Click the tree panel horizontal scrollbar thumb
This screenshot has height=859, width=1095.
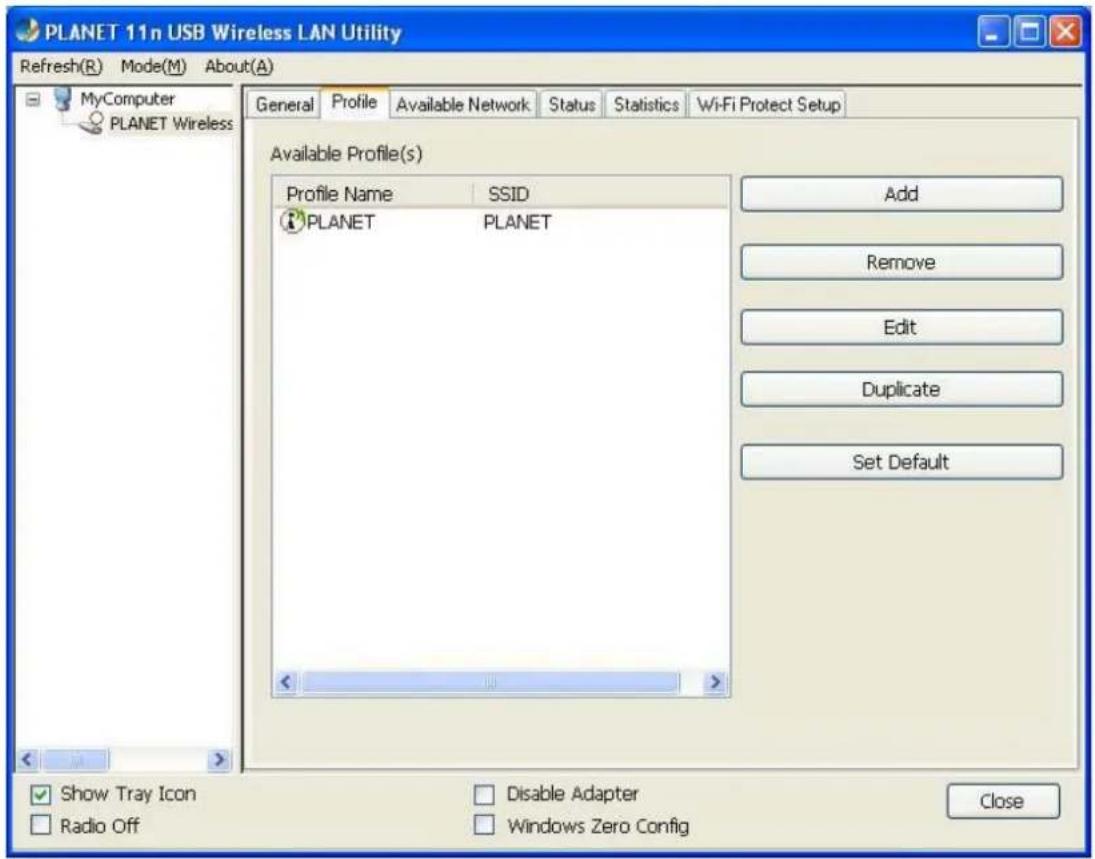coord(78,759)
